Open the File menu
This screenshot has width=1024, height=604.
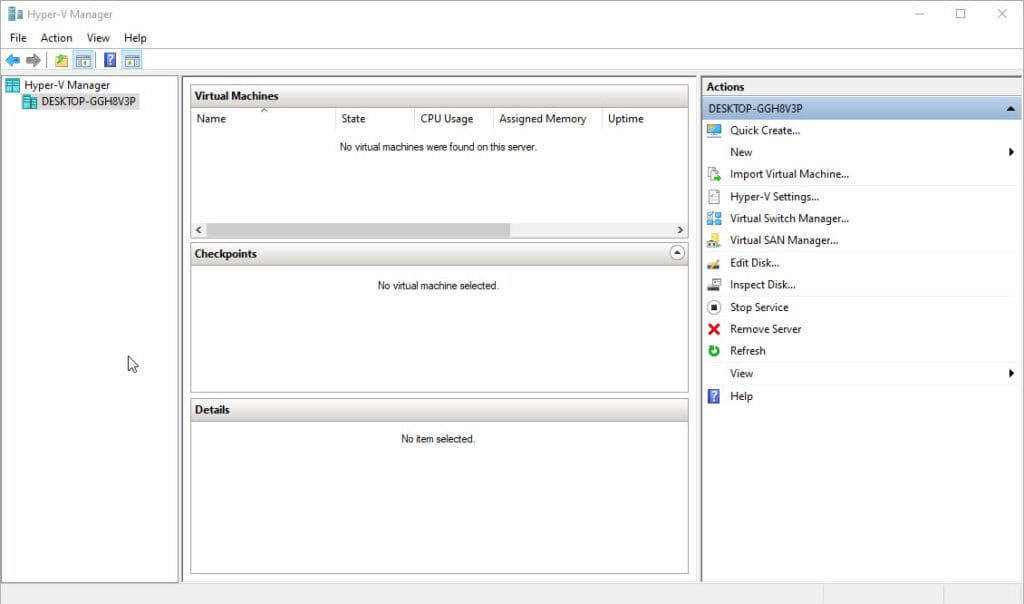pos(18,38)
